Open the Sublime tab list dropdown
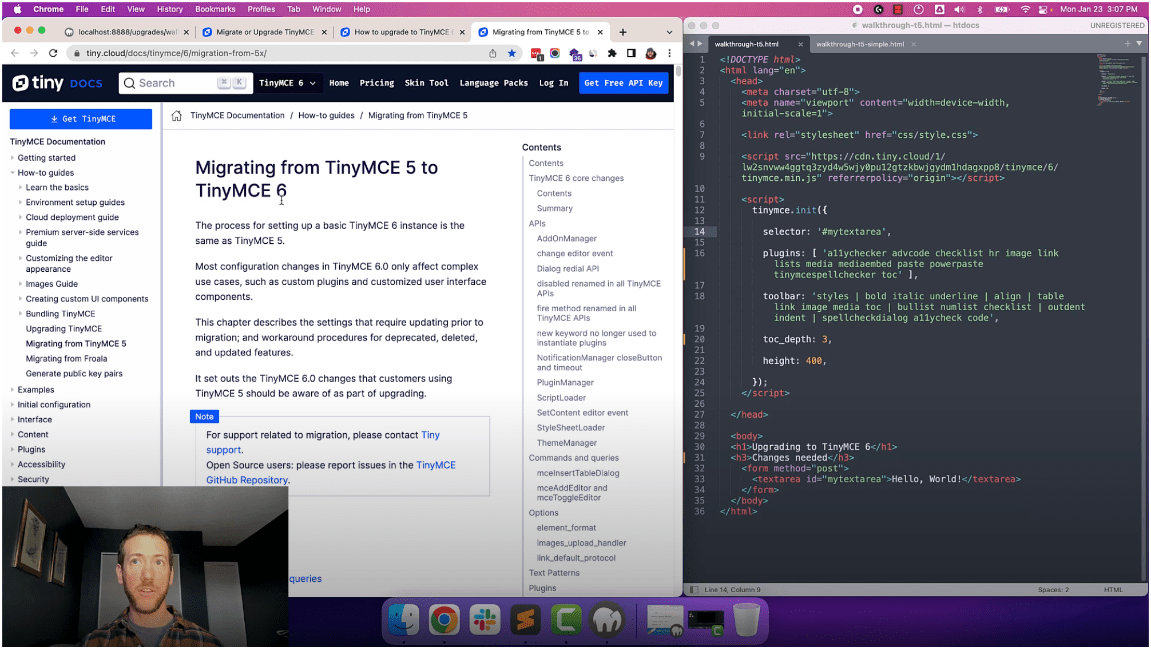Viewport: 1151px width, 650px height. (x=1139, y=44)
